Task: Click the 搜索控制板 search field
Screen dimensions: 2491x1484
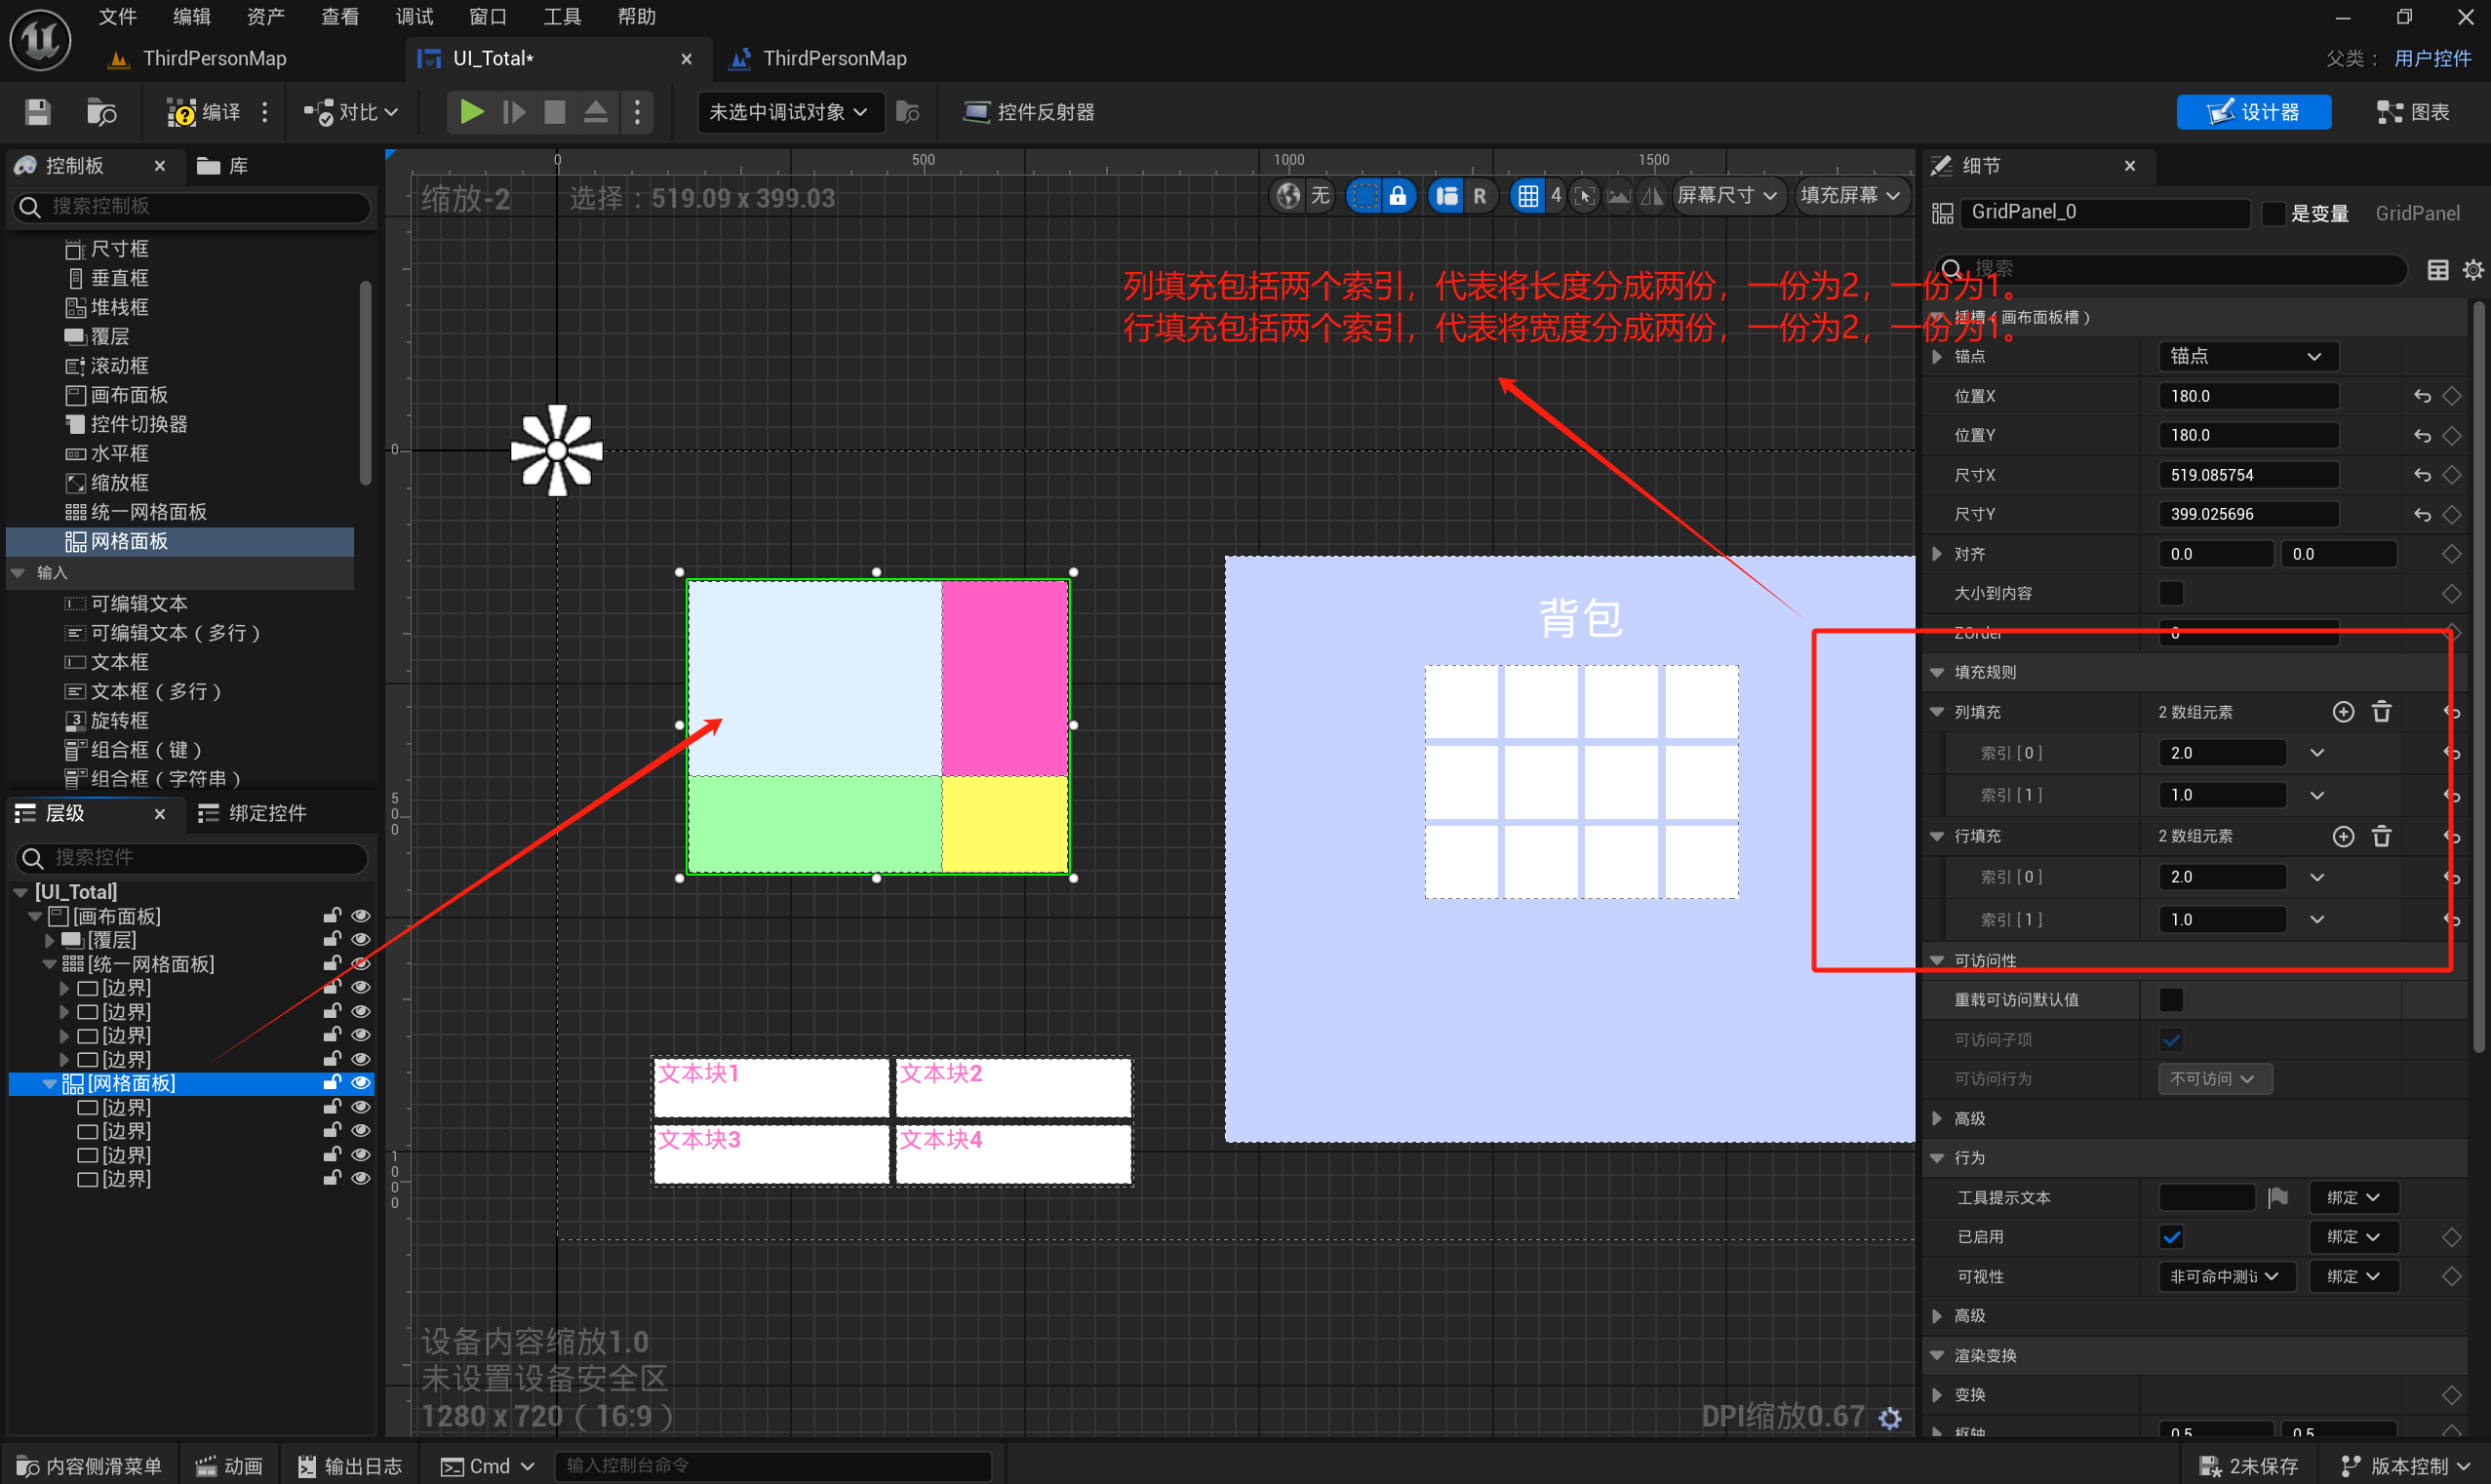Action: [x=191, y=207]
